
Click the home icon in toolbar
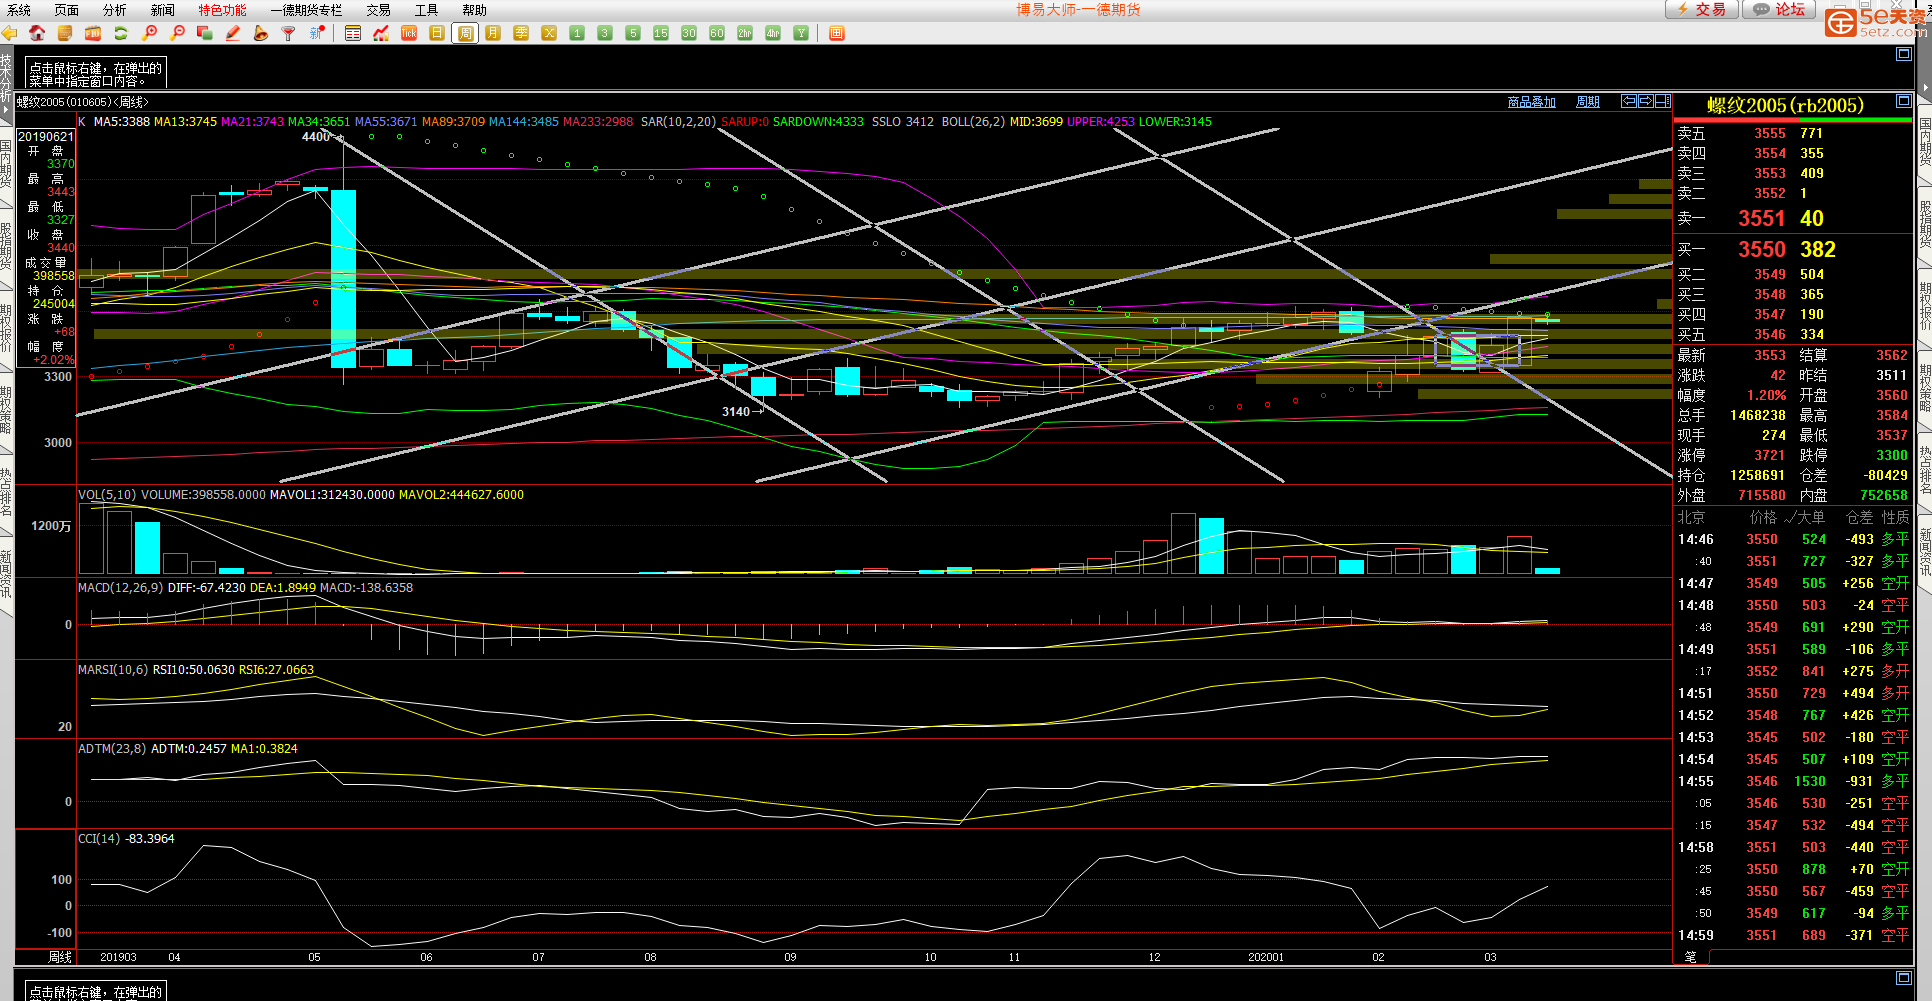click(37, 33)
